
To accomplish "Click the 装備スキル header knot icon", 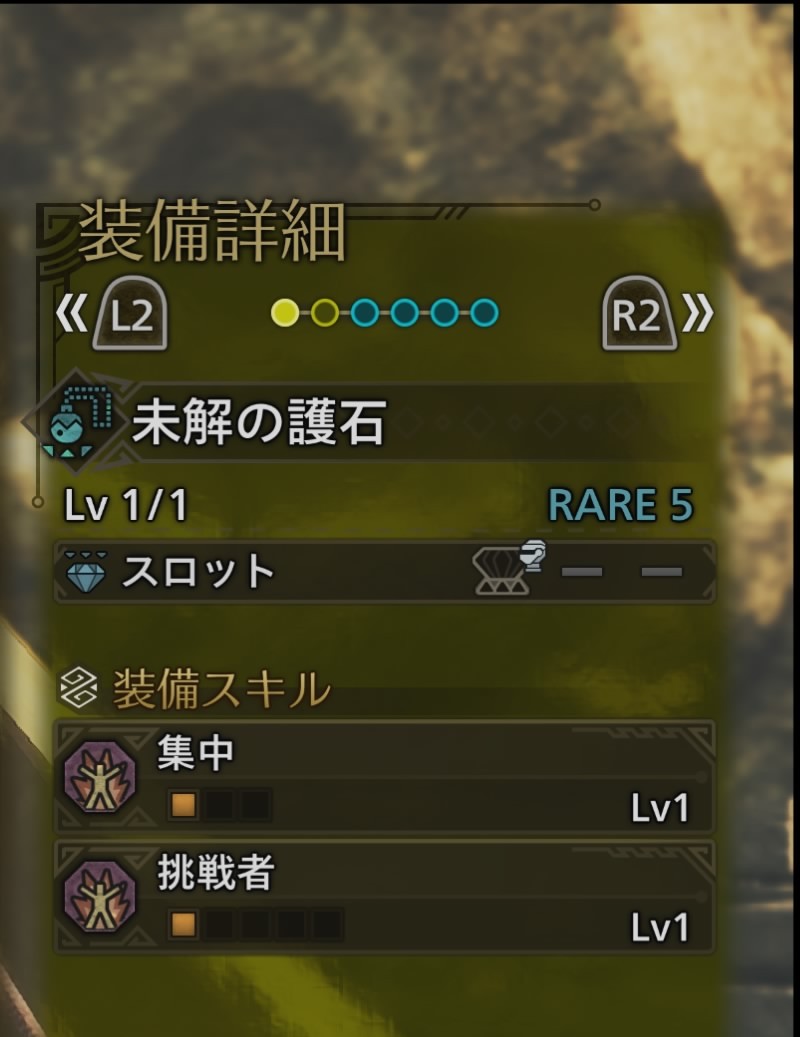I will (x=79, y=688).
